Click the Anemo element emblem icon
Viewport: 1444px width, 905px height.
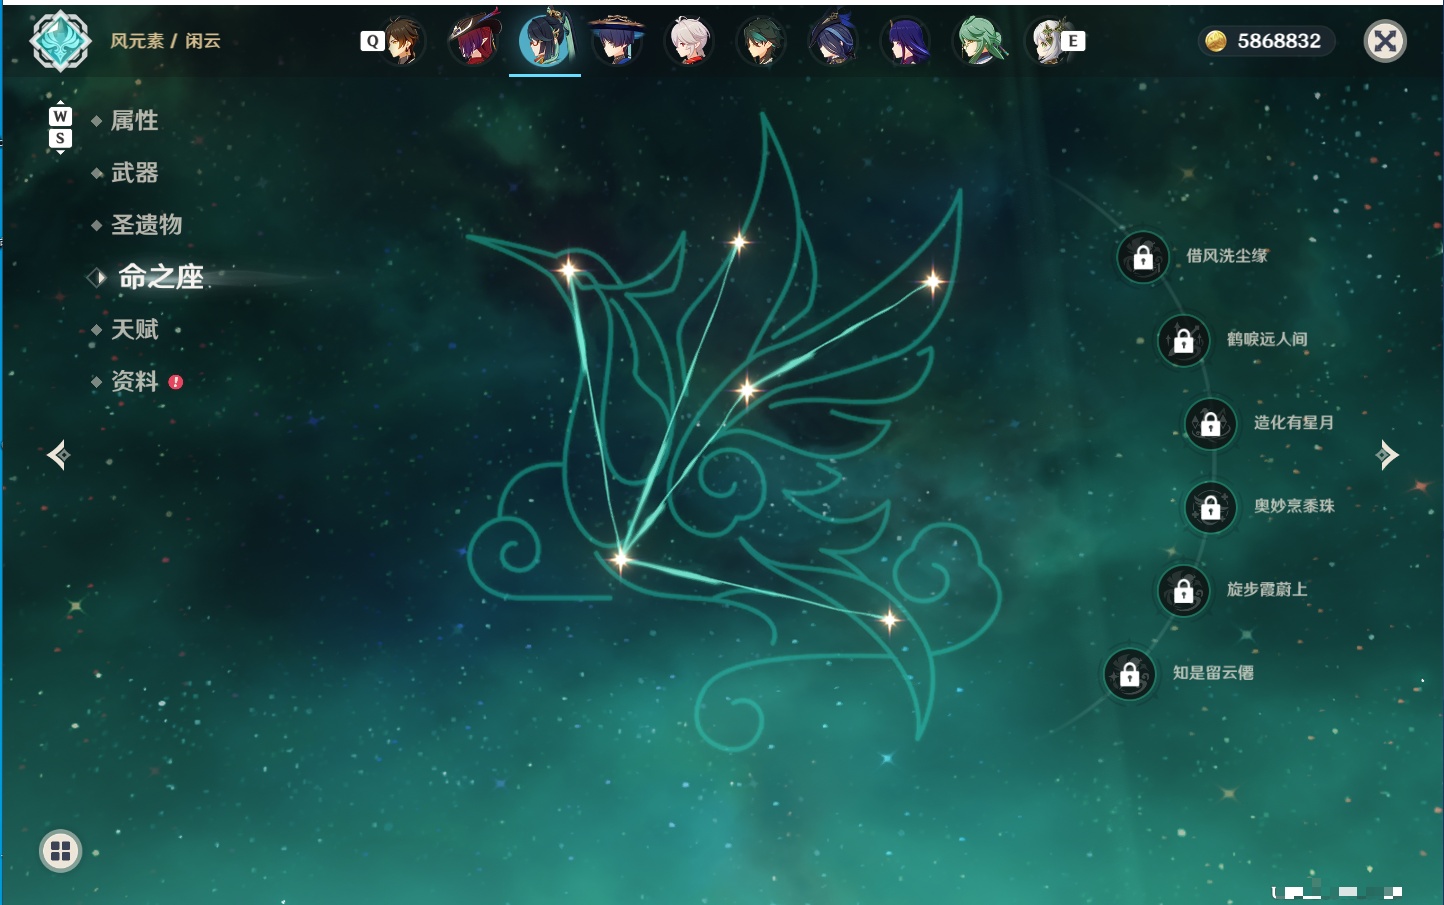(x=60, y=41)
